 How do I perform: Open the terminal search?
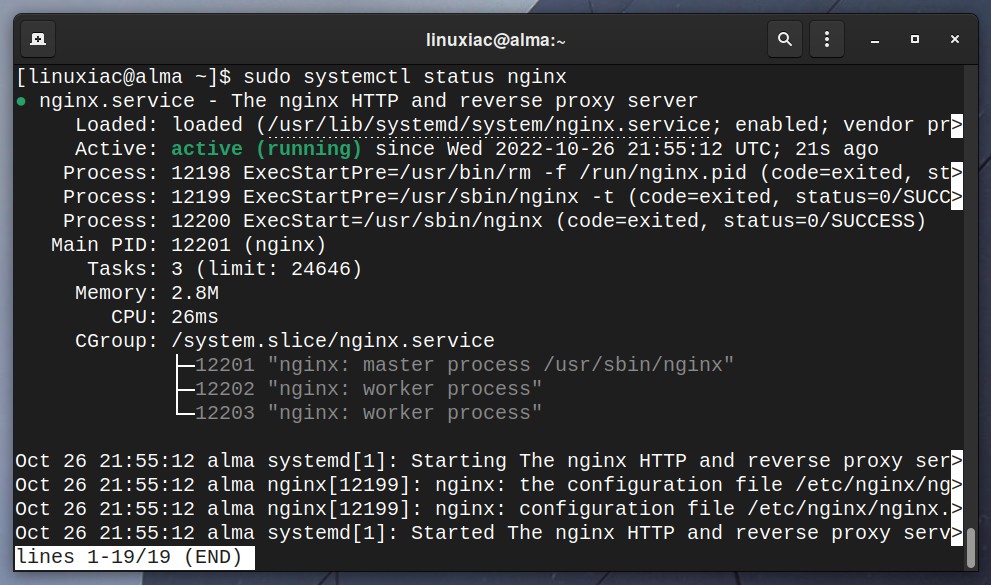pyautogui.click(x=785, y=39)
